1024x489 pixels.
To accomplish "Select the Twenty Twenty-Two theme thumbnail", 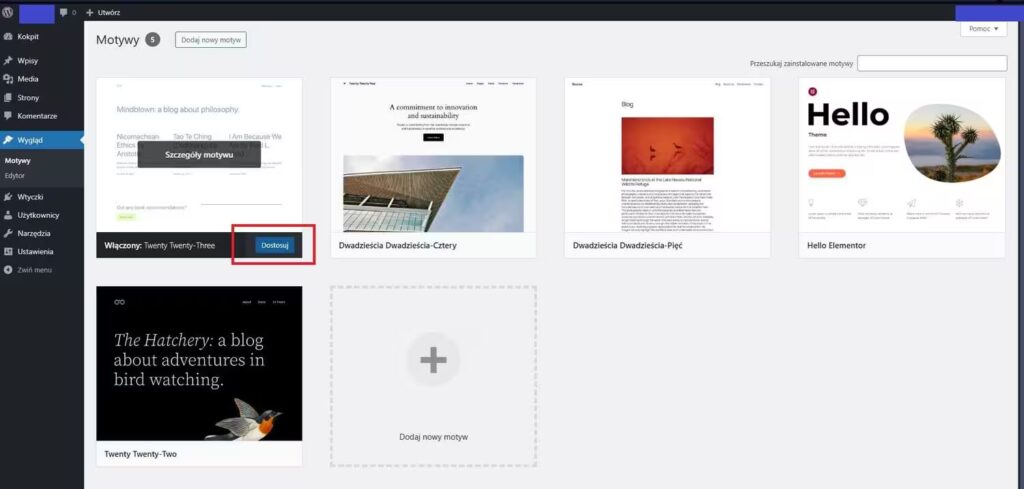I will [199, 363].
